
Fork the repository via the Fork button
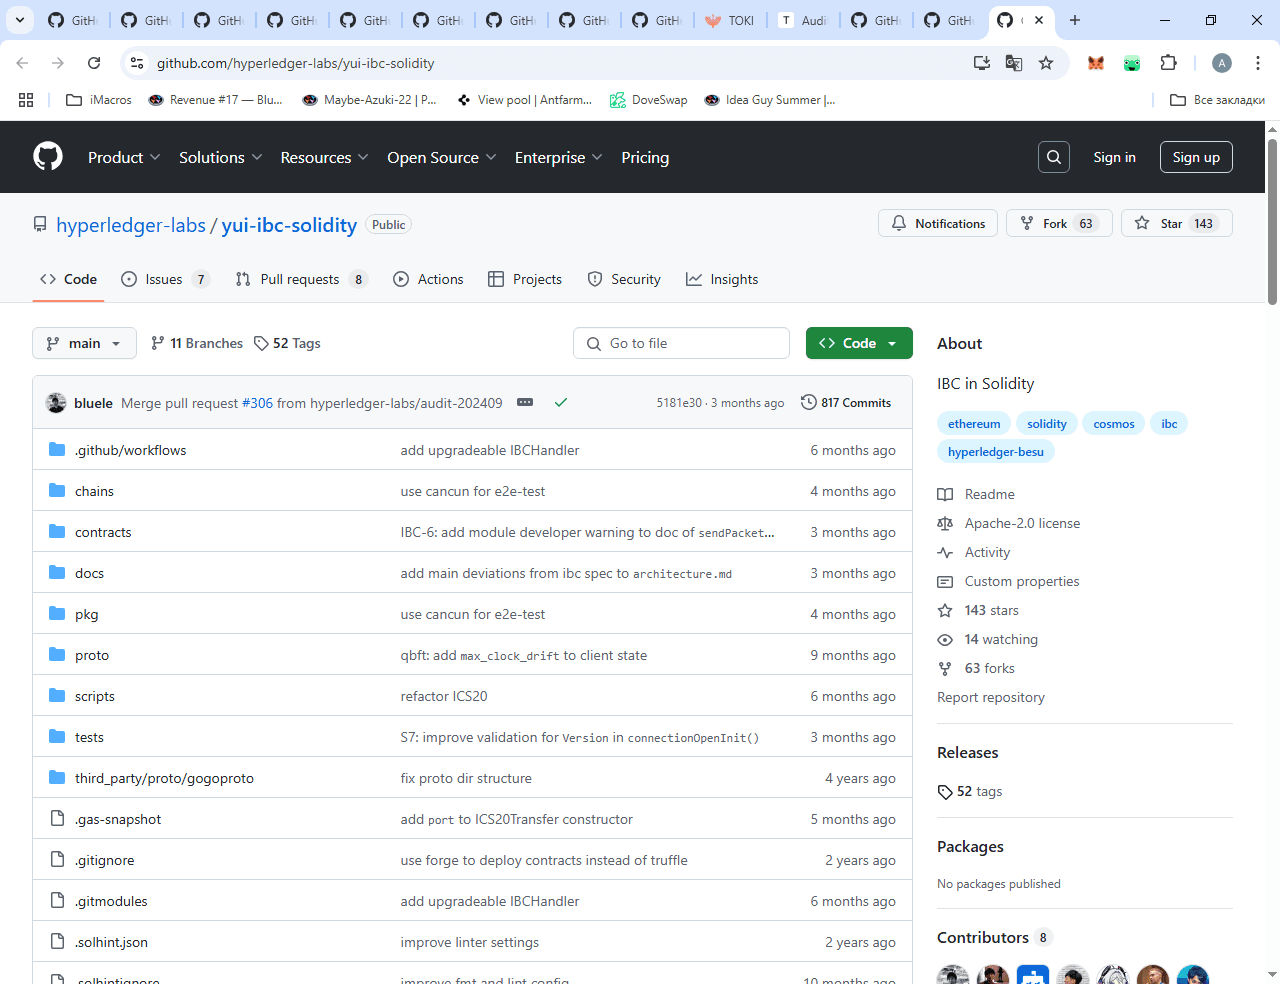click(x=1059, y=224)
